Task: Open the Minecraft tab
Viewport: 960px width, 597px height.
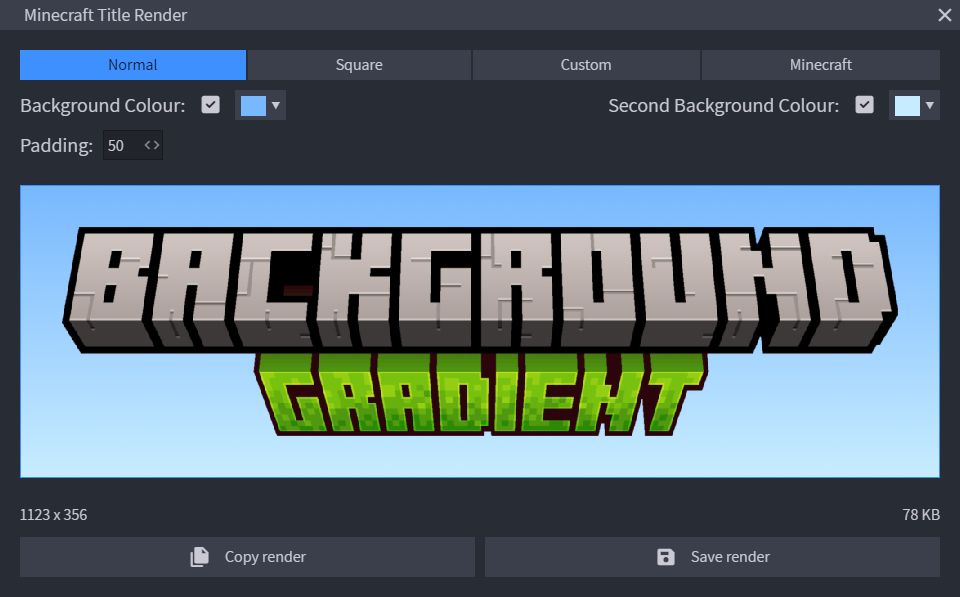Action: pyautogui.click(x=820, y=65)
